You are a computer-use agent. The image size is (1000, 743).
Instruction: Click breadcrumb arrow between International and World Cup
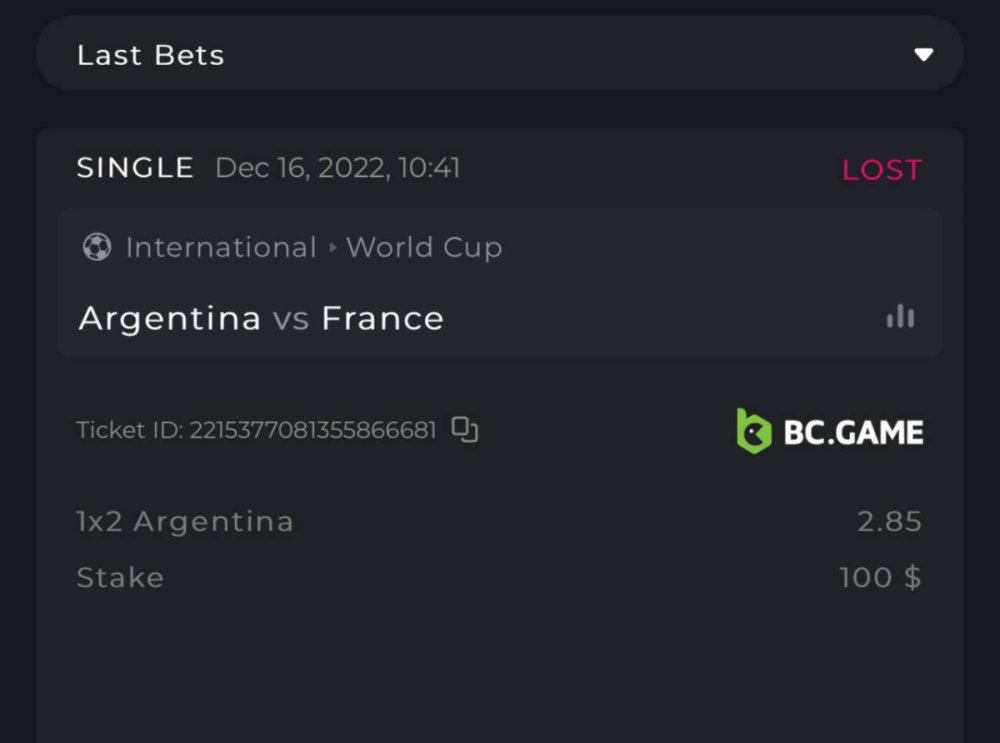coord(332,248)
